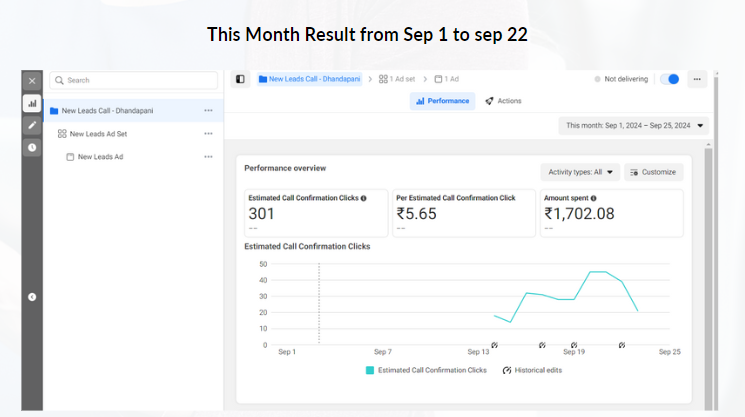745x417 pixels.
Task: Click into the Search field
Action: click(x=135, y=80)
